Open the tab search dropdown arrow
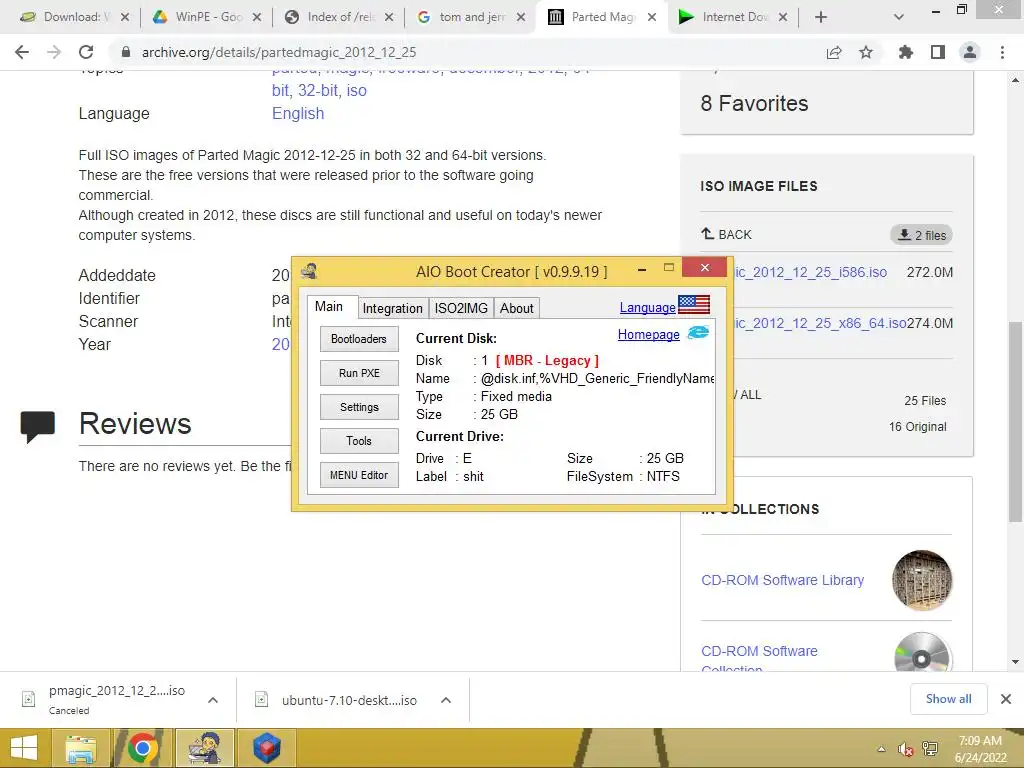This screenshot has height=768, width=1024. [x=899, y=17]
